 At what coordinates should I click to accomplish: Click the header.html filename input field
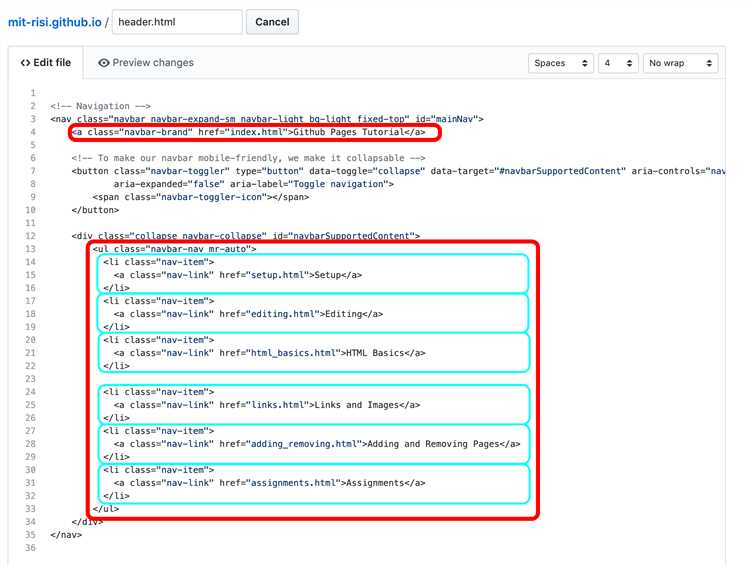176,22
